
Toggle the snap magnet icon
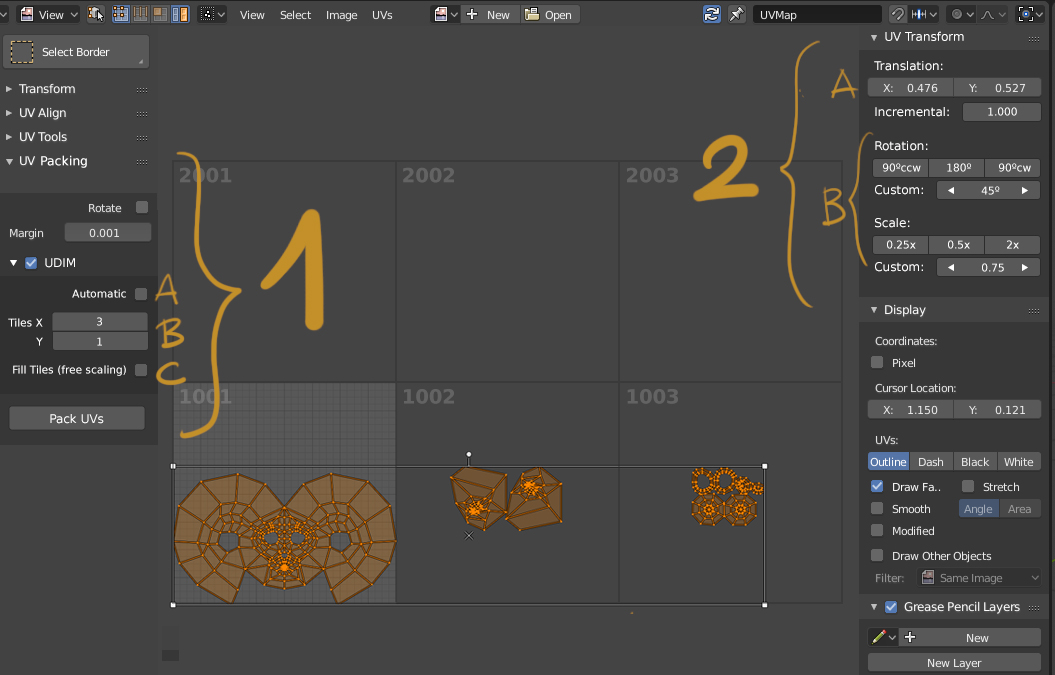898,14
